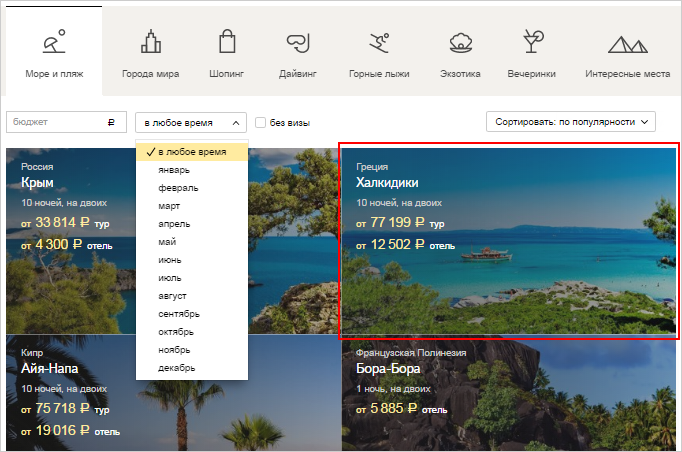Click the Халкидики tour price от 77 199 ₽
This screenshot has height=452, width=682.
tap(400, 223)
